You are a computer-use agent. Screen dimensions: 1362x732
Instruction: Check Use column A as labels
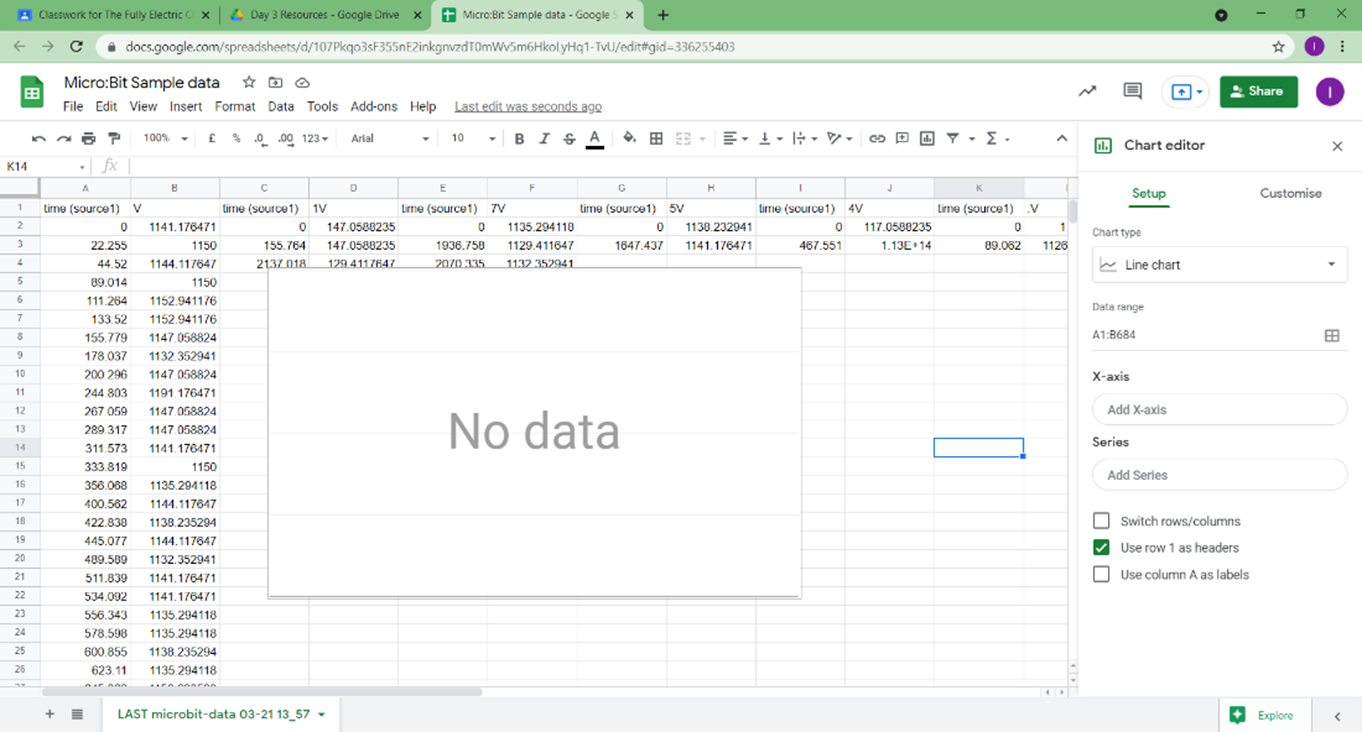(x=1101, y=575)
